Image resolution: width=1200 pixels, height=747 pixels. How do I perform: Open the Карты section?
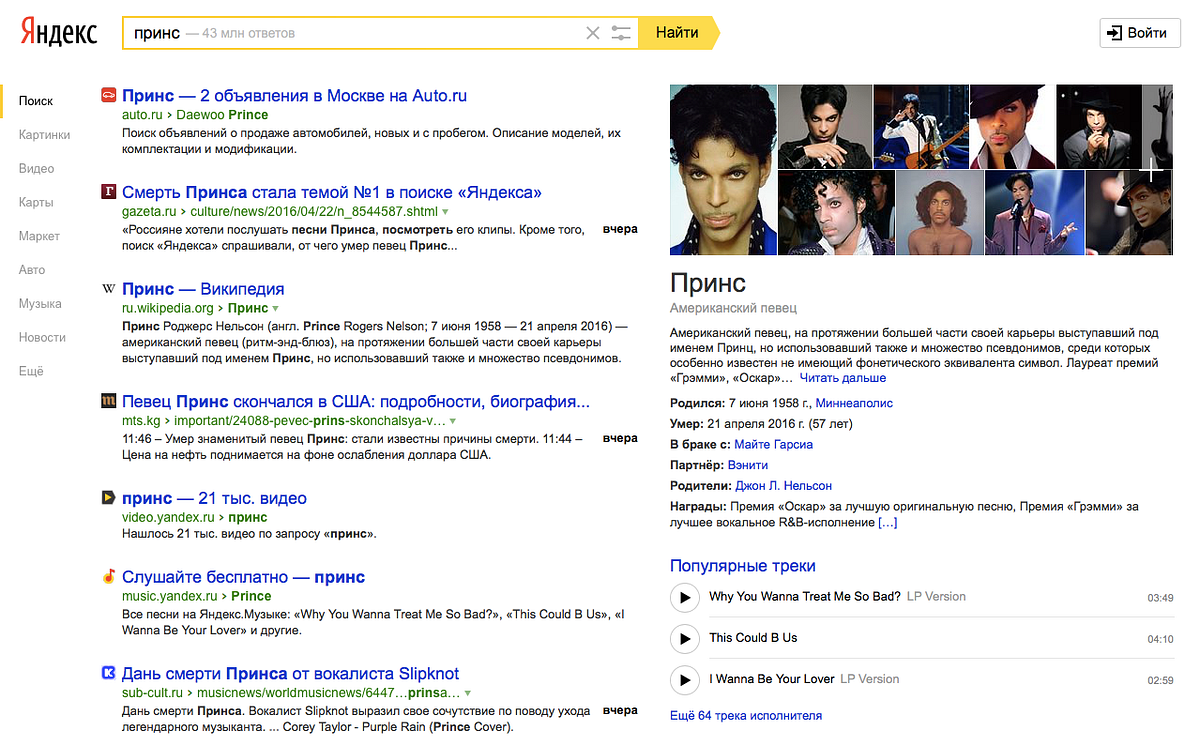tap(36, 202)
